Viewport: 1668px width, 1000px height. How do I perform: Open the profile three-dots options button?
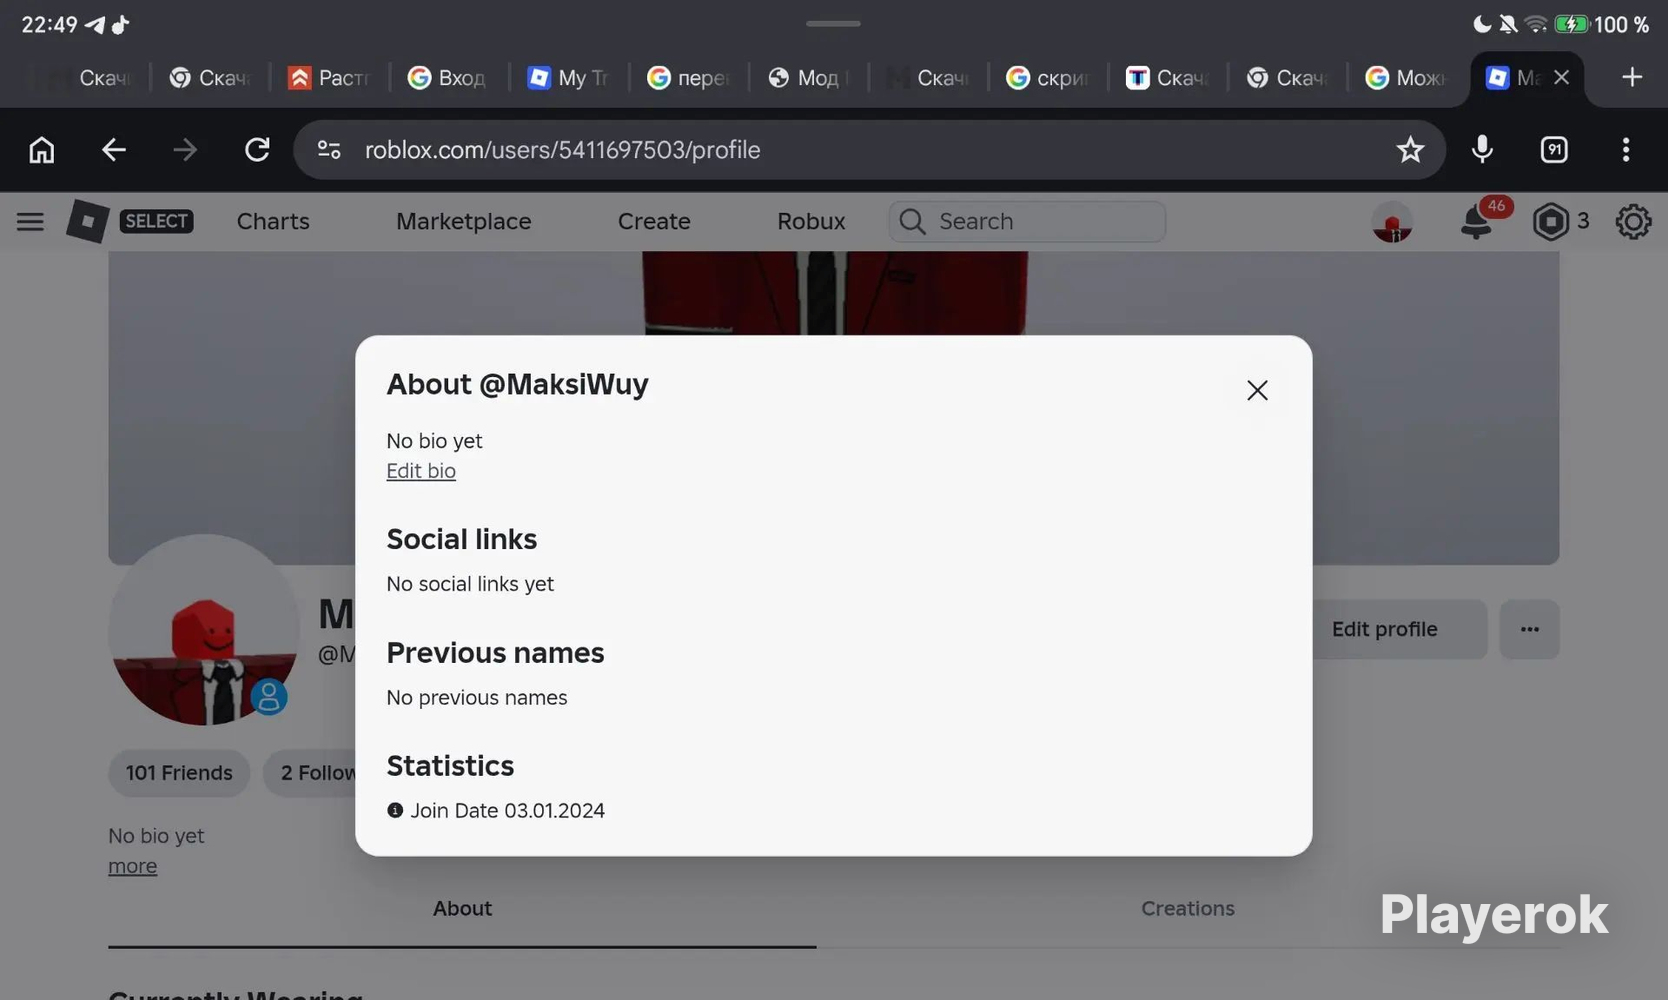(1529, 629)
